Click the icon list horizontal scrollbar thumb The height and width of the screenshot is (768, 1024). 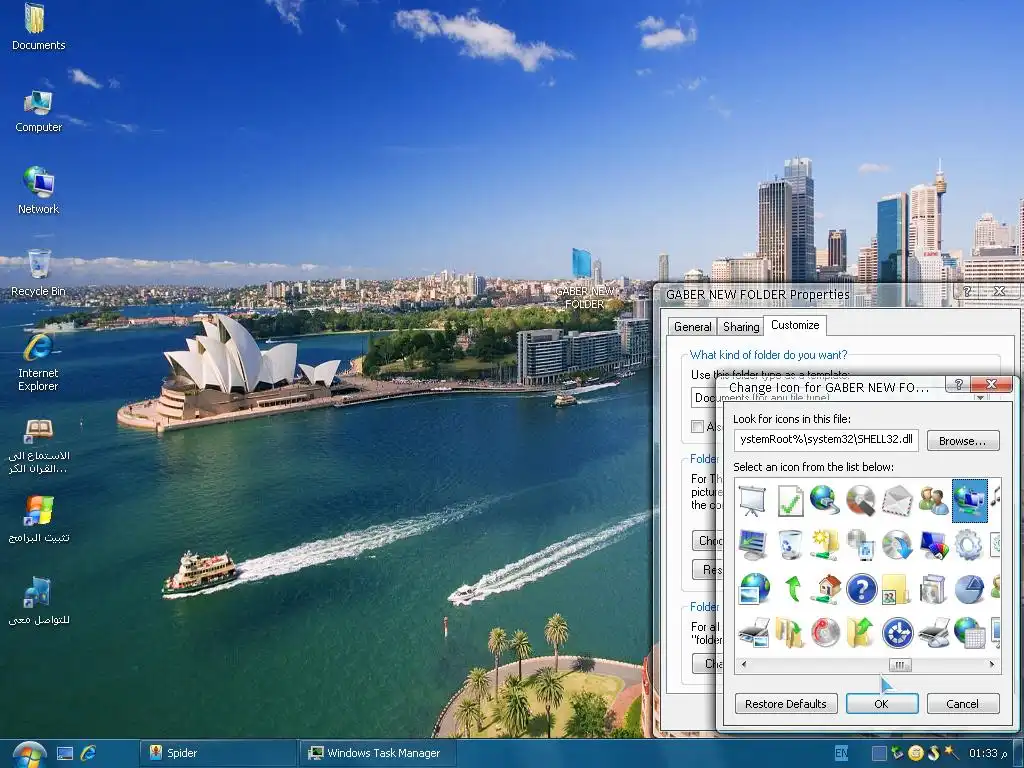[899, 665]
